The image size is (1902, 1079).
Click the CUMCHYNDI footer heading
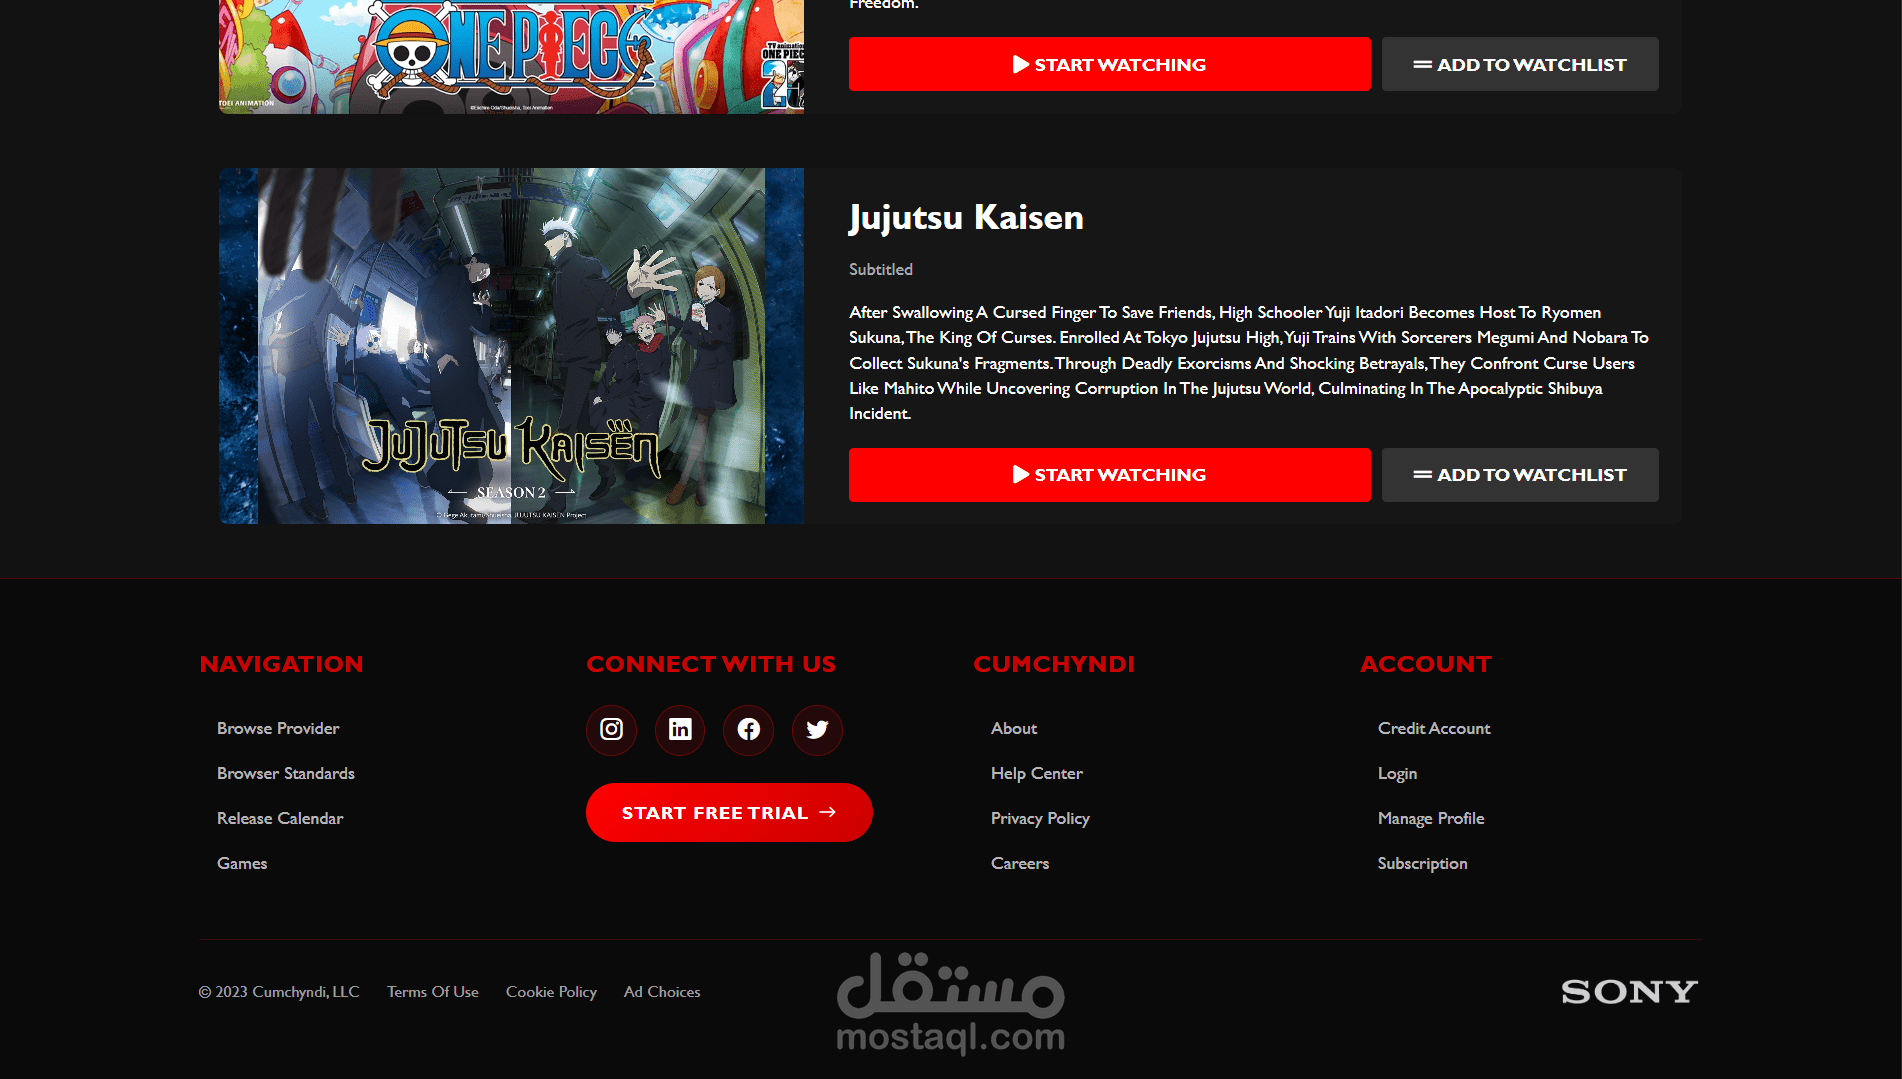pos(1054,664)
